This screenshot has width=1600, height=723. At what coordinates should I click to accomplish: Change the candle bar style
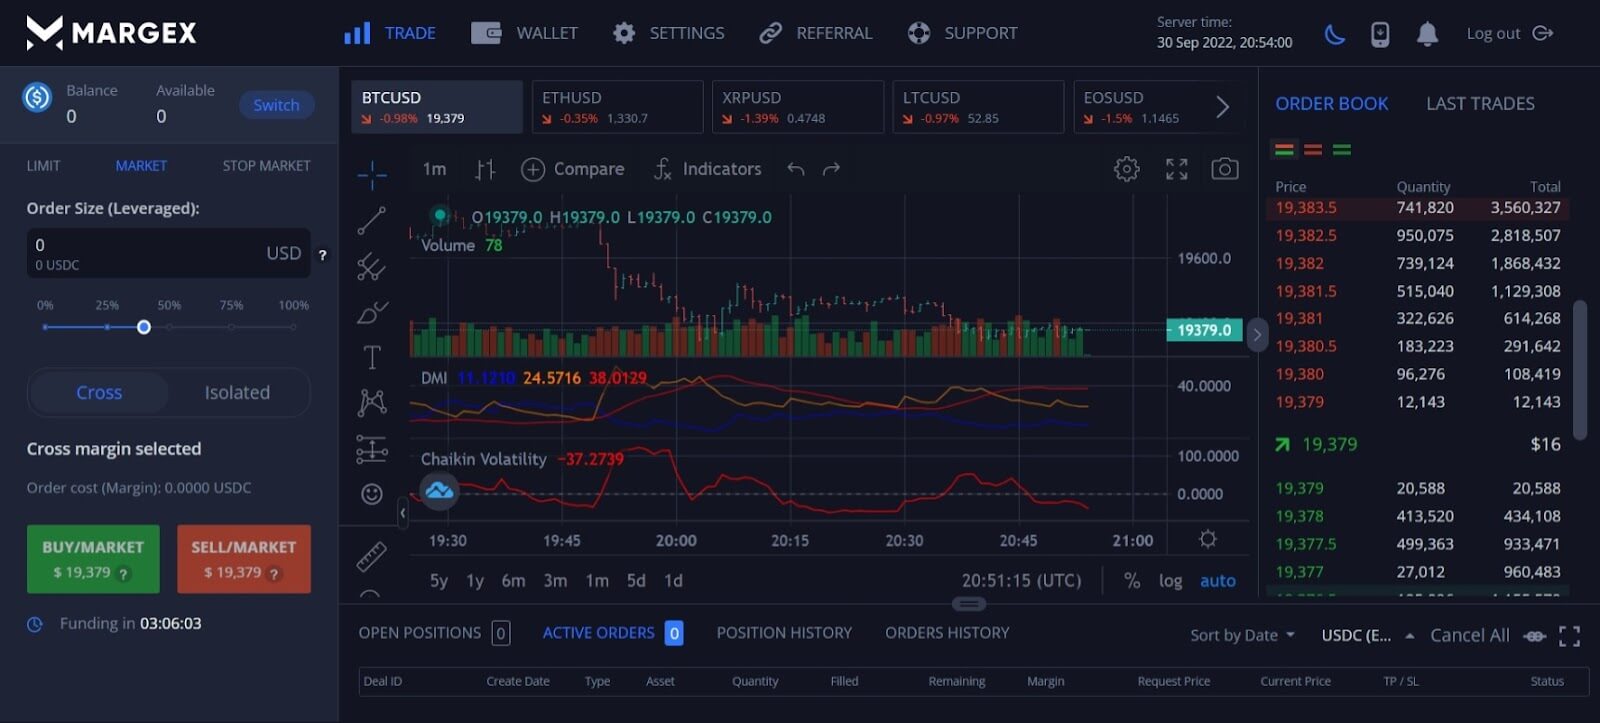tap(485, 169)
